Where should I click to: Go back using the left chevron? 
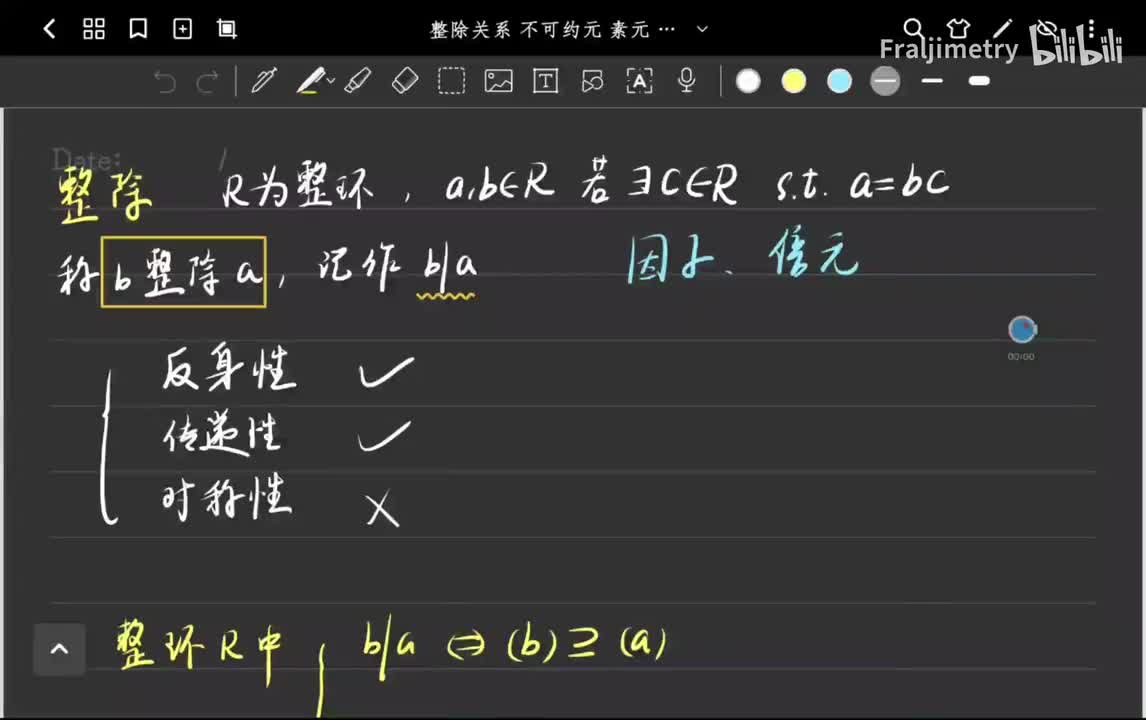(50, 29)
